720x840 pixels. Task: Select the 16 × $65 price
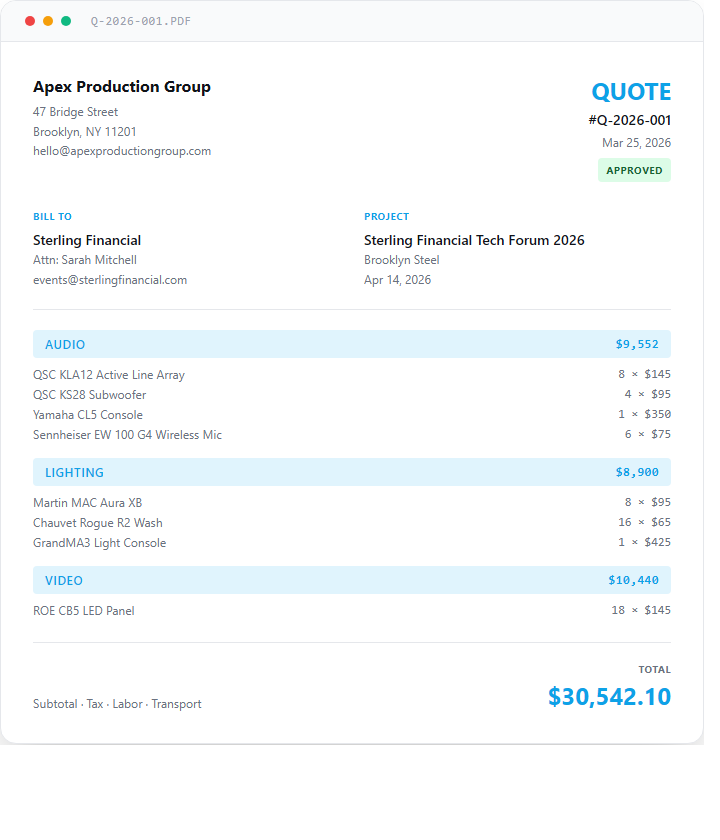[x=644, y=522]
